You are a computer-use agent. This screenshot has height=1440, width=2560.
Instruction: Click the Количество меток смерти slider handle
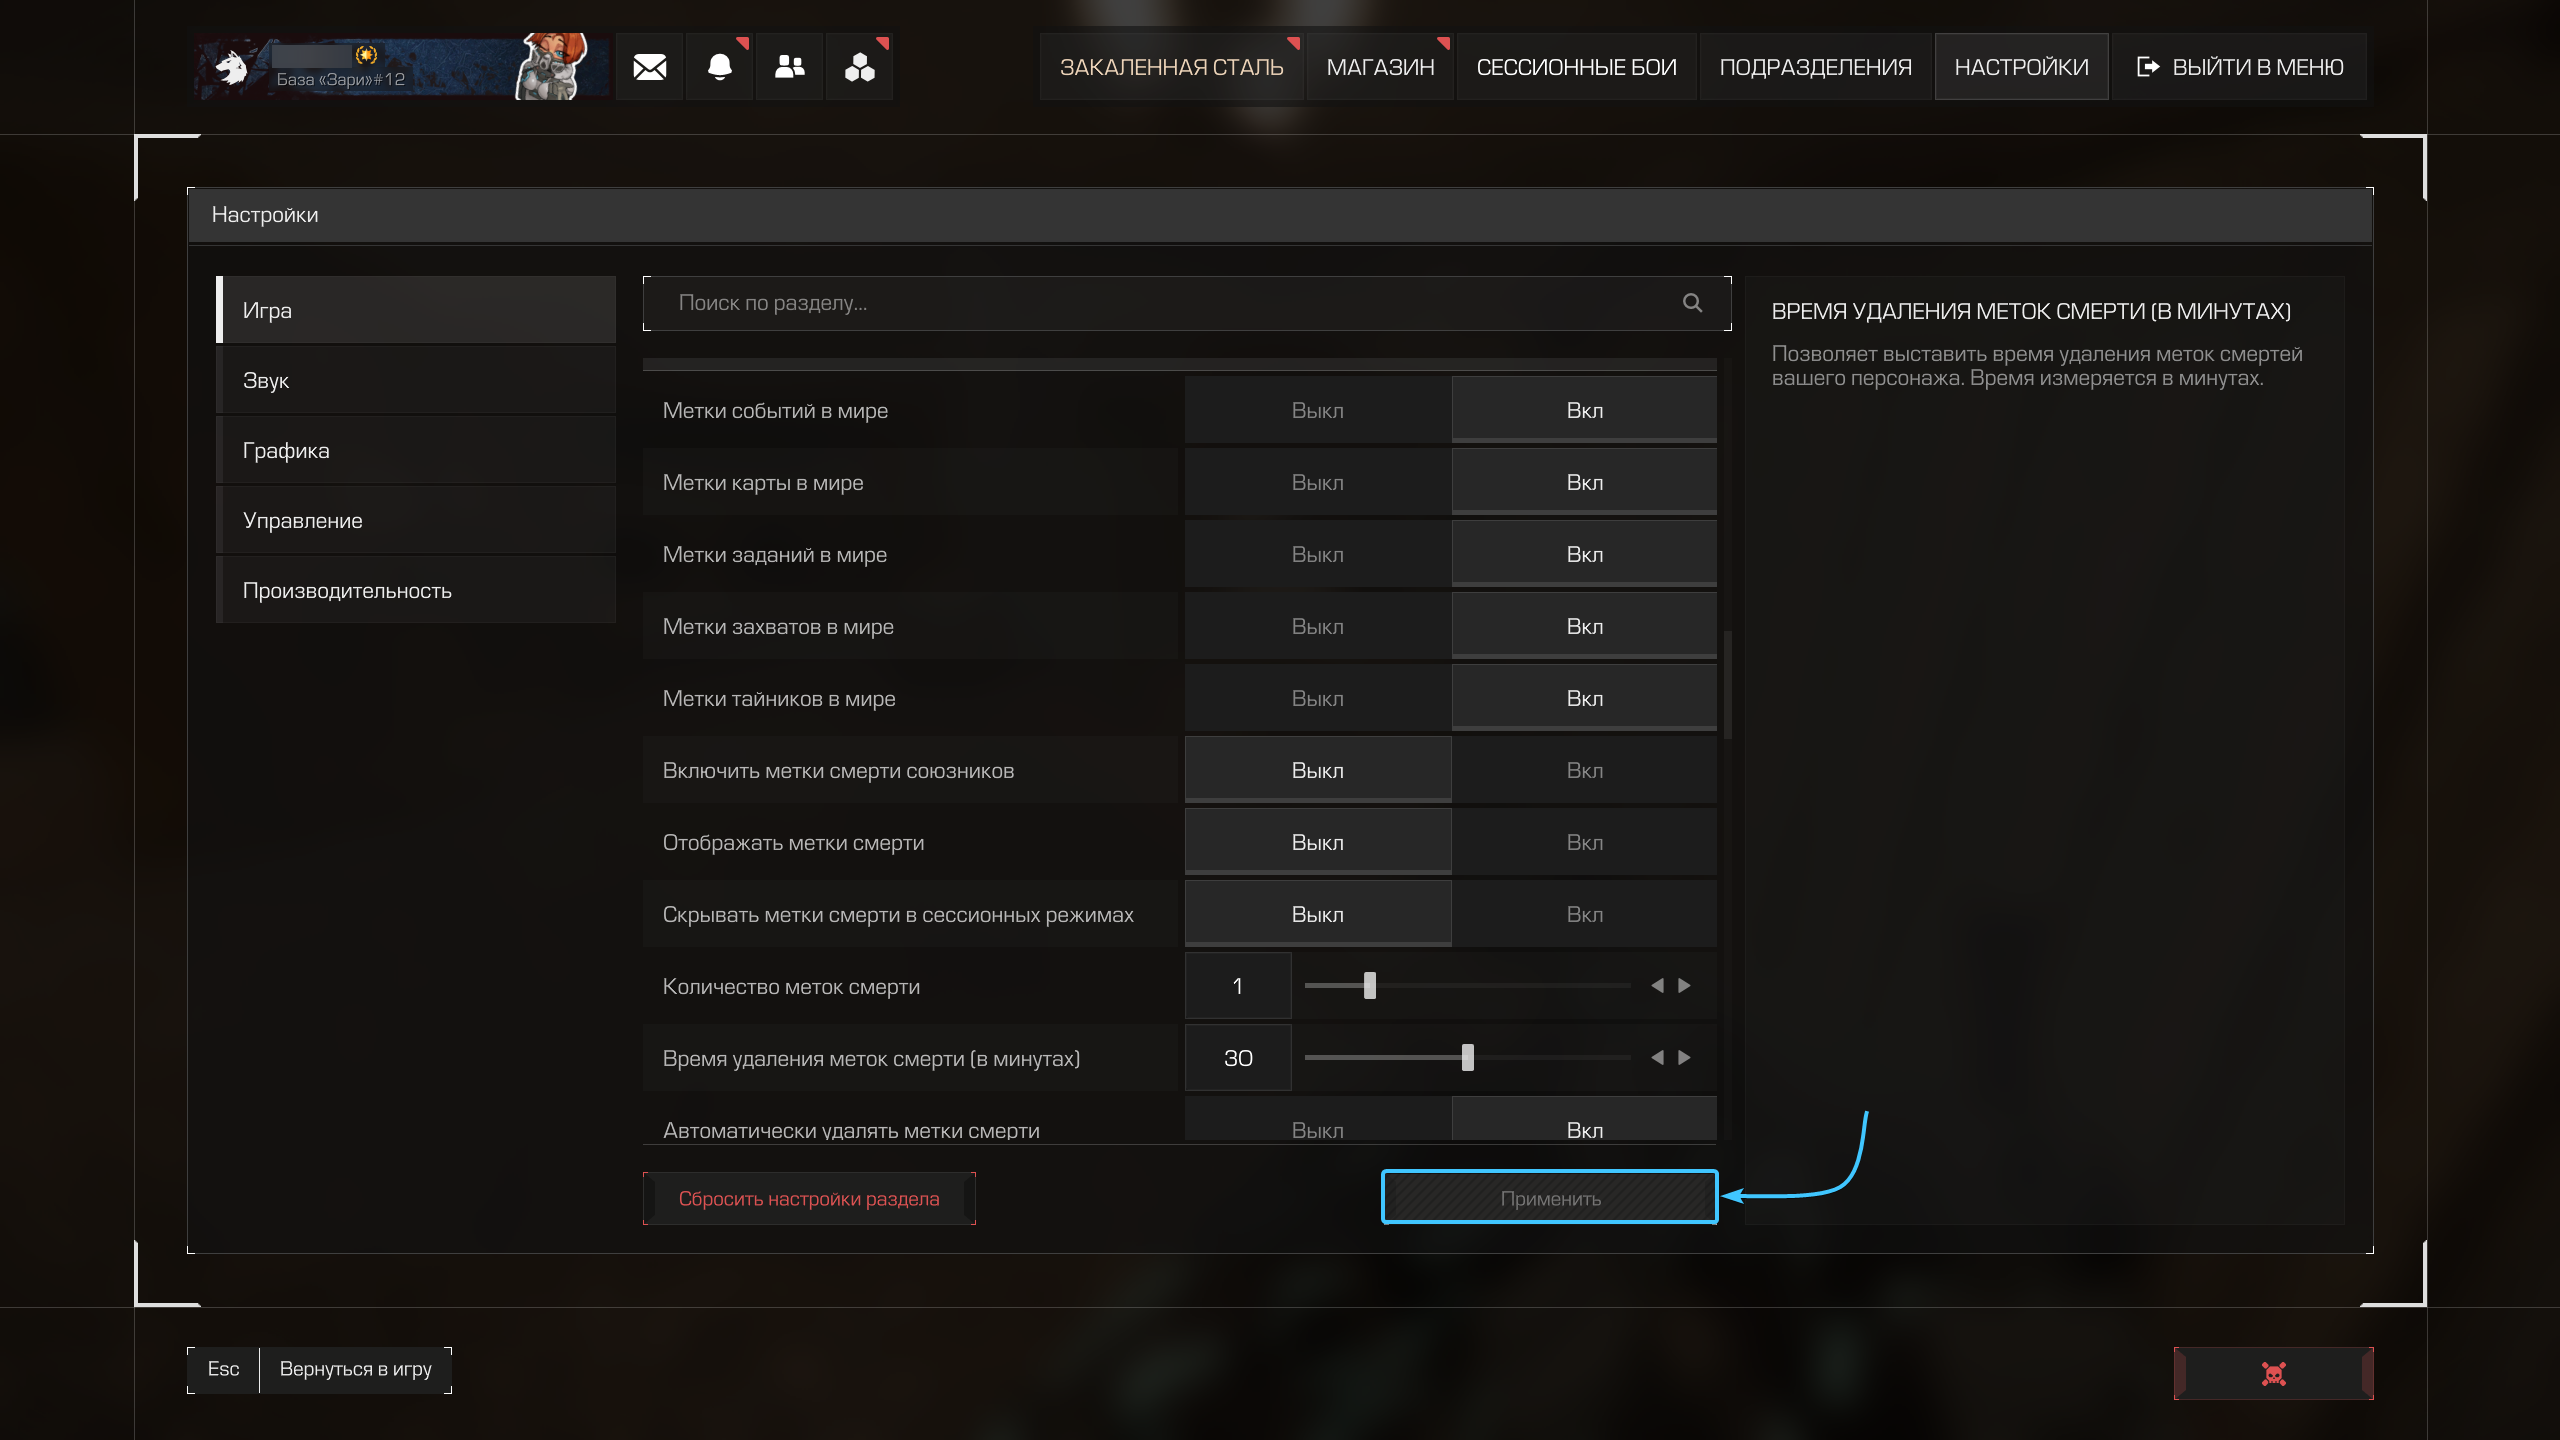pos(1370,986)
